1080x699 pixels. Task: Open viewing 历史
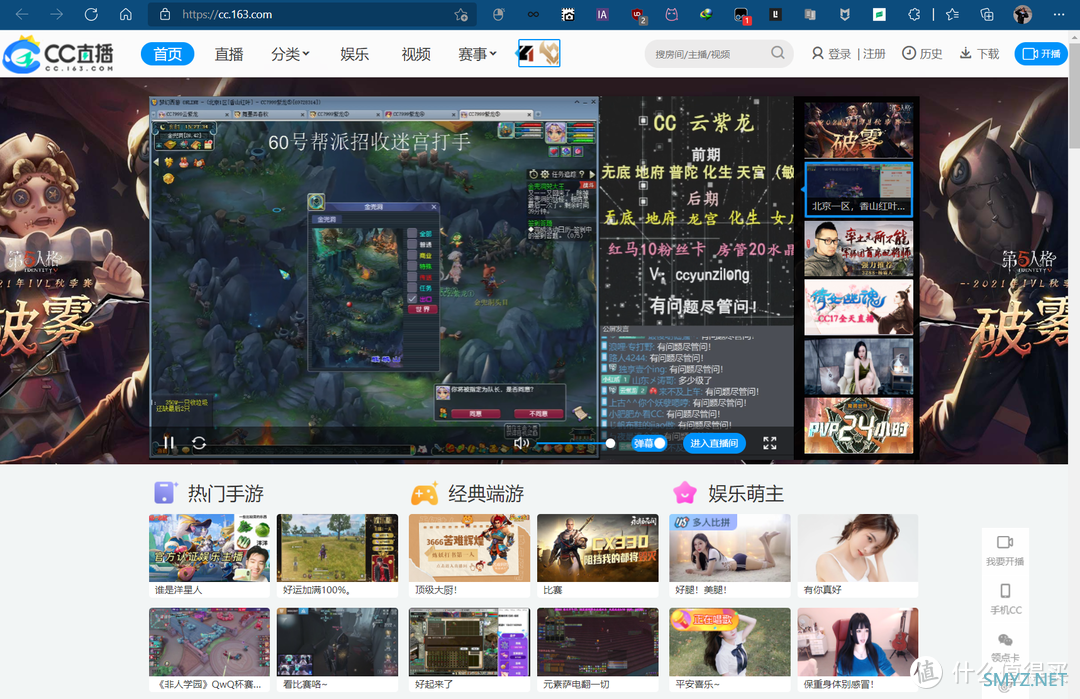pos(922,54)
